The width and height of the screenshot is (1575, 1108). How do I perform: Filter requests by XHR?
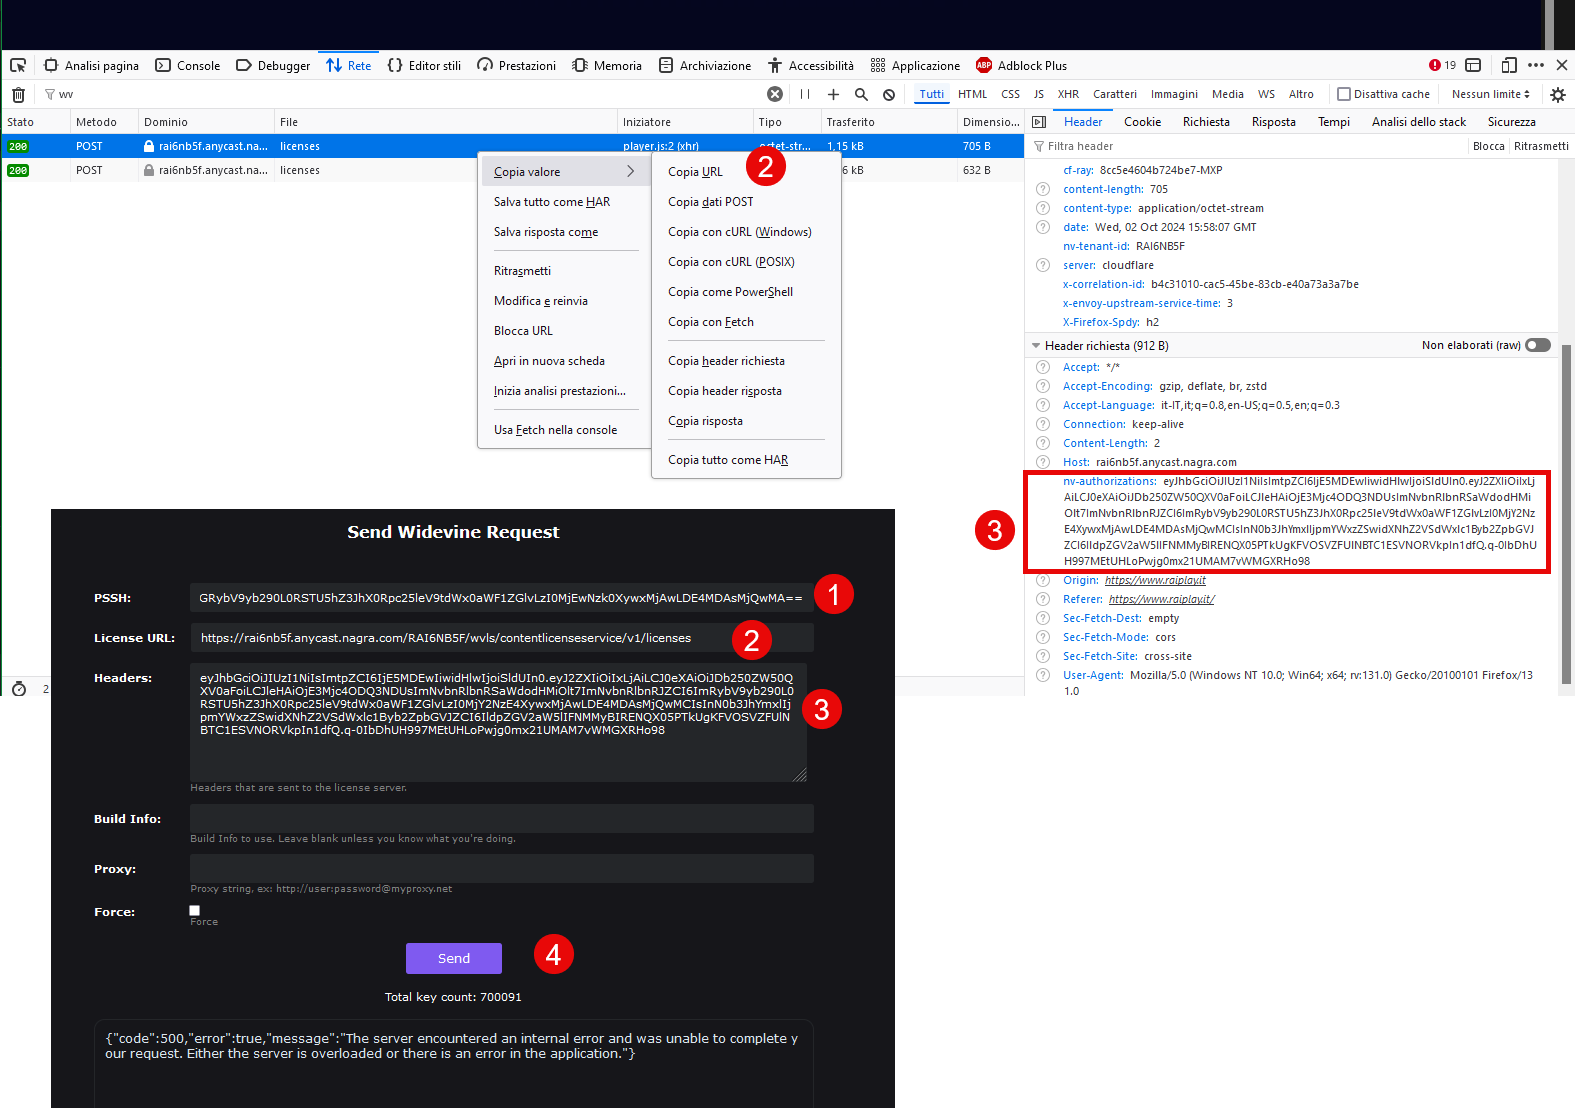coord(1068,94)
